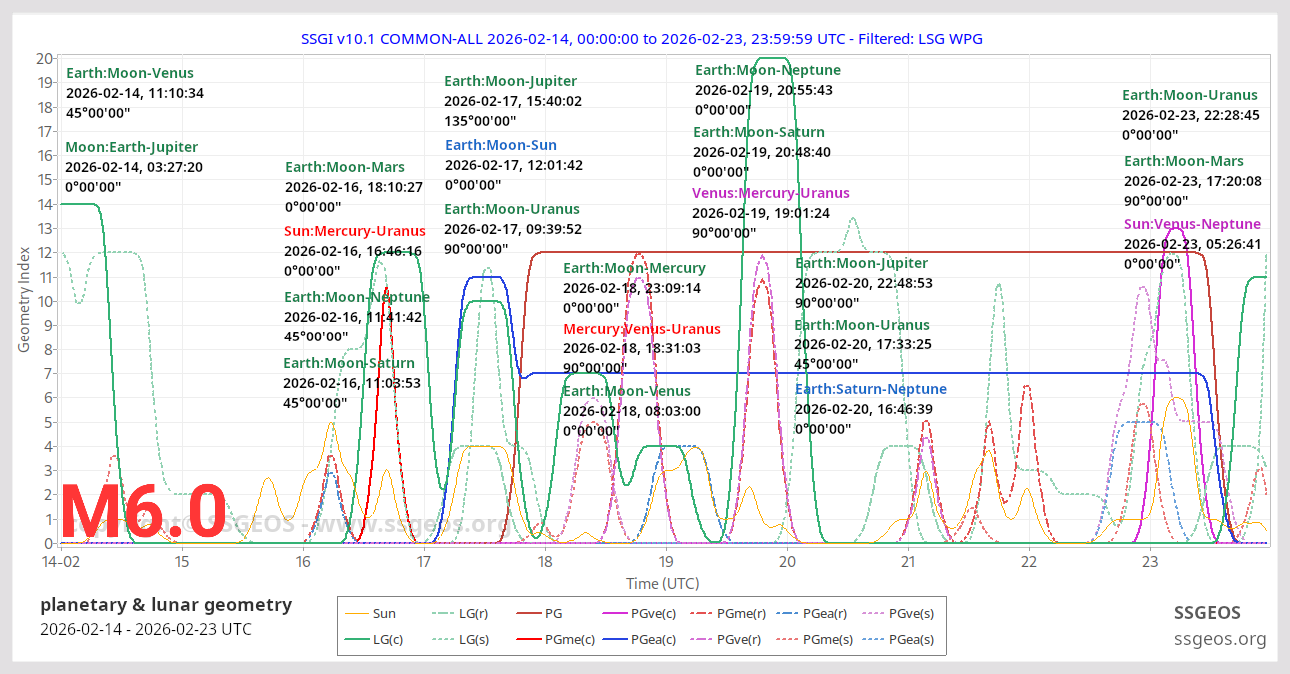1290x674 pixels.
Task: Toggle the PGve(s) series visibility
Action: [x=873, y=612]
